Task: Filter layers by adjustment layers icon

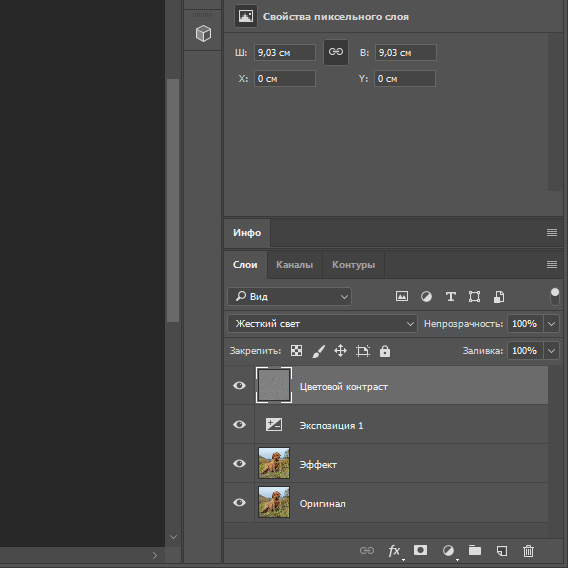Action: (426, 297)
